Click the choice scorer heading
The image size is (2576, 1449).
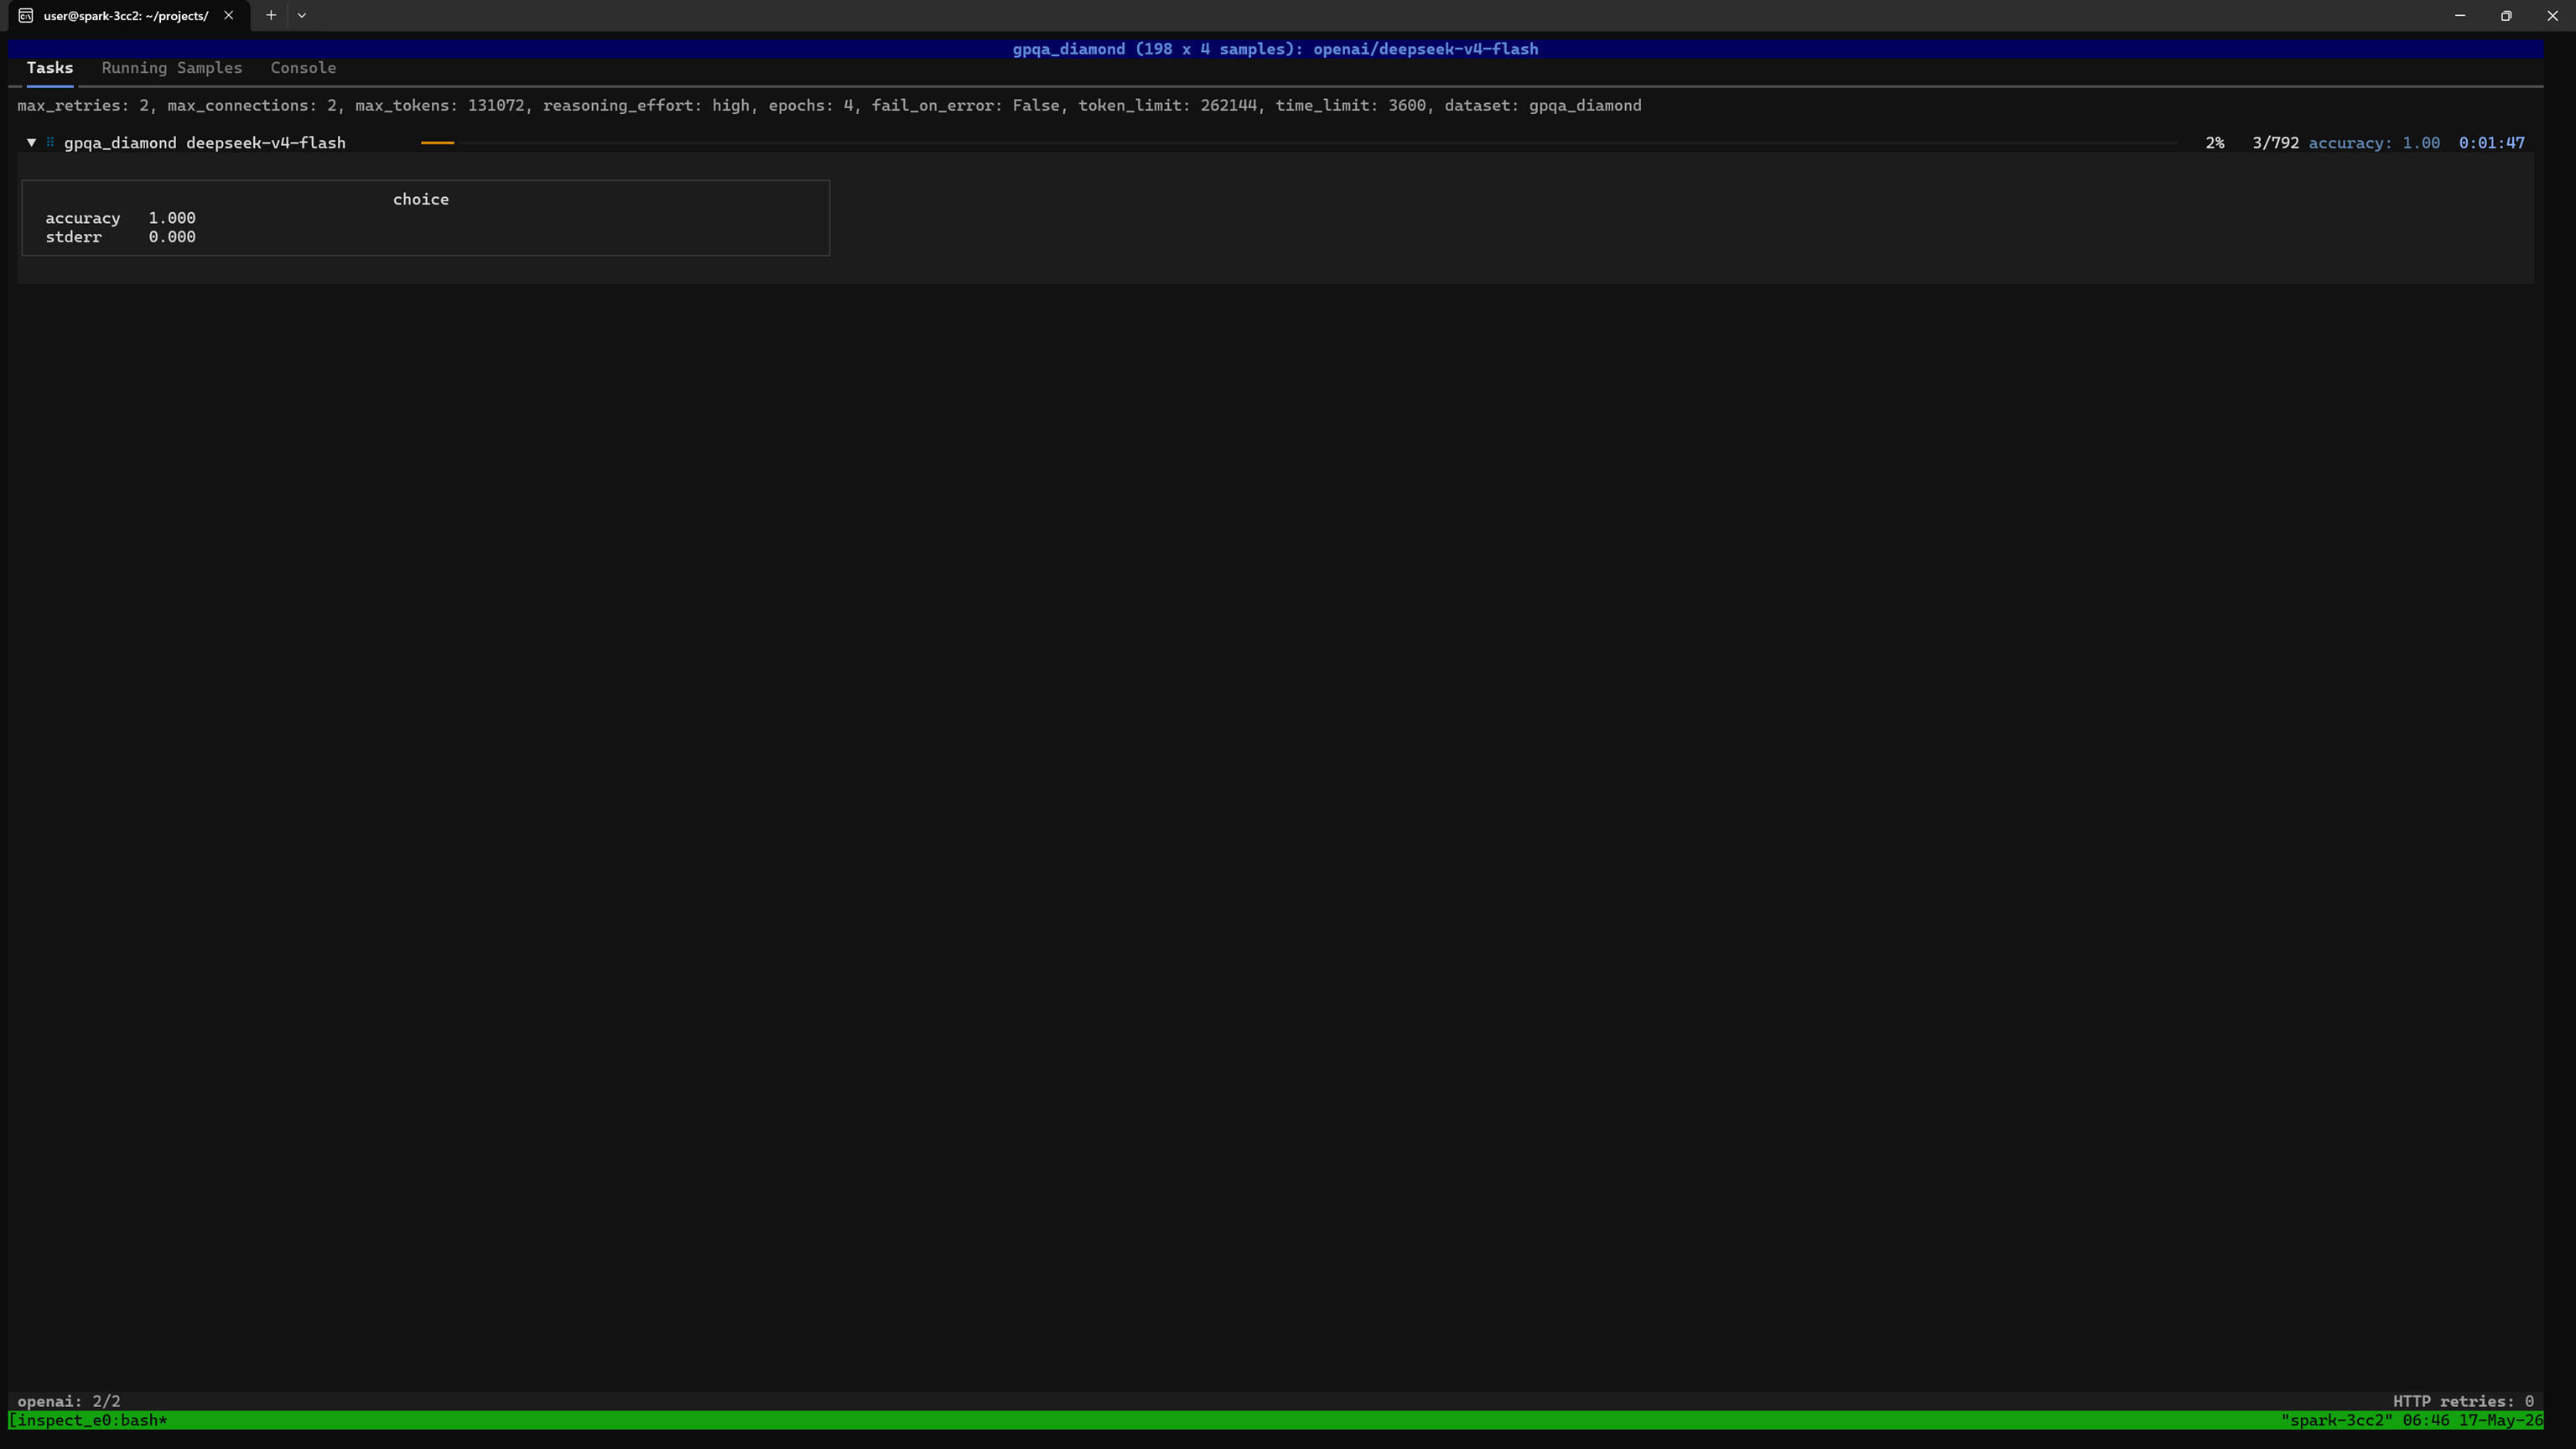click(420, 199)
